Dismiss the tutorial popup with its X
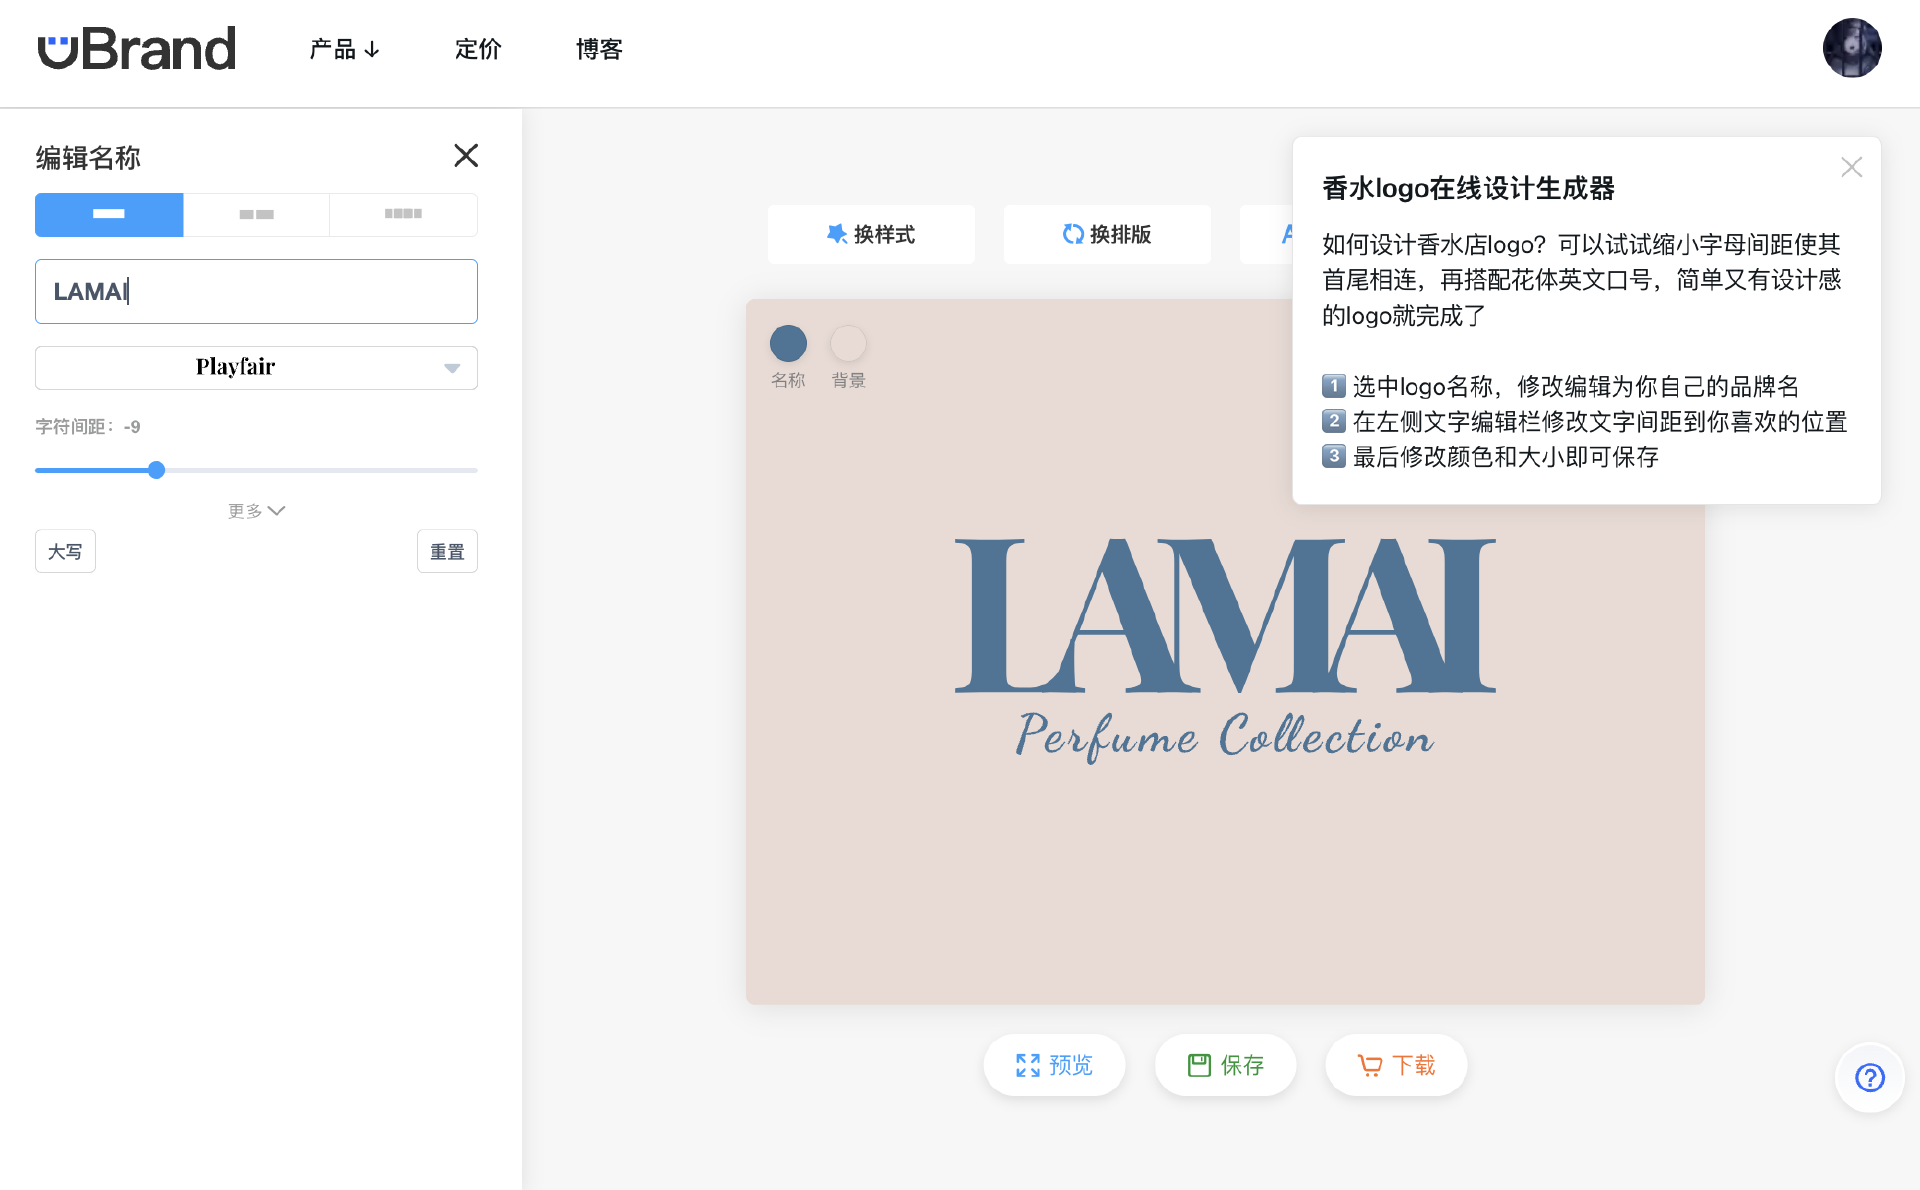This screenshot has height=1190, width=1920. coord(1851,167)
